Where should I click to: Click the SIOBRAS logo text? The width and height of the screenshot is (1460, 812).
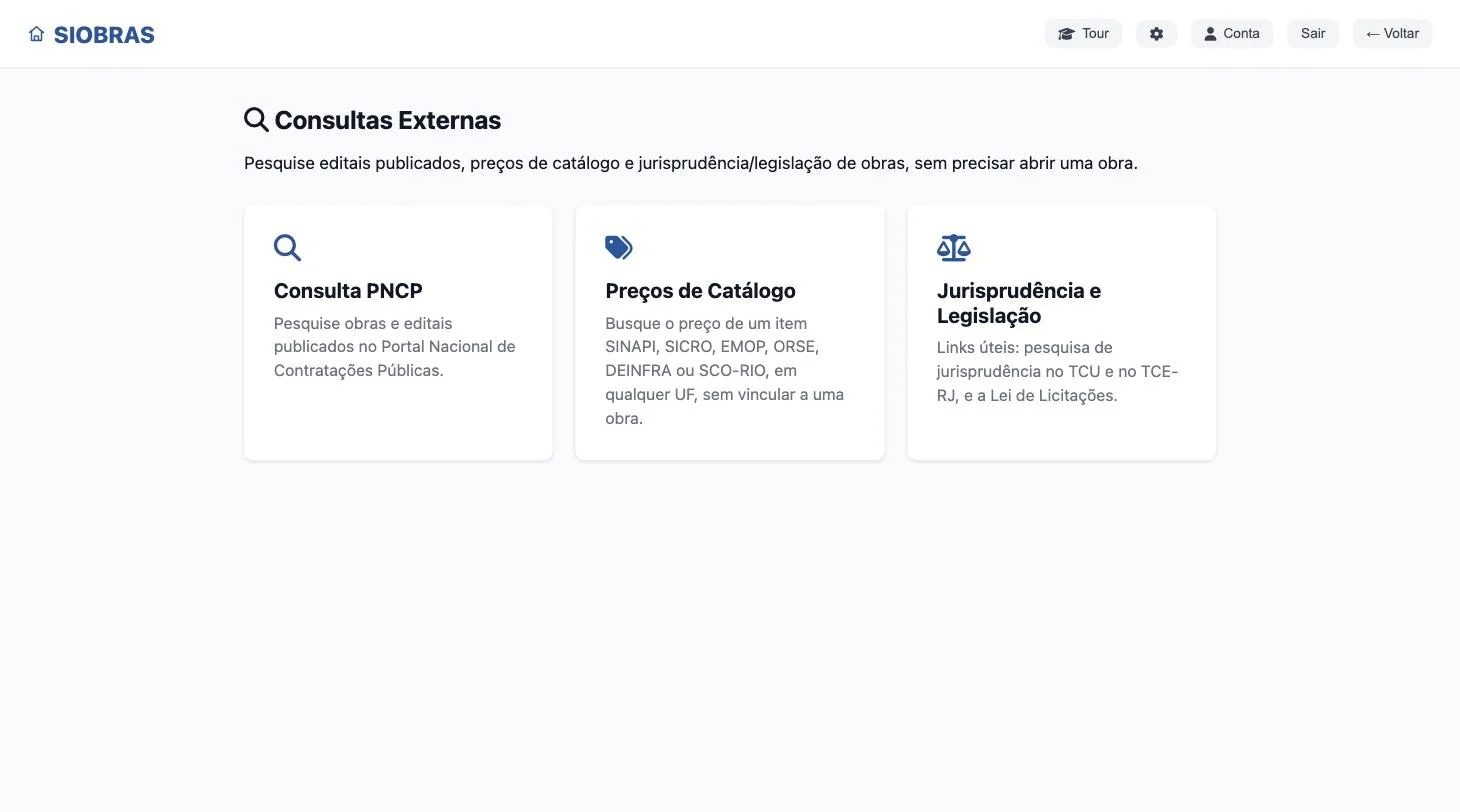click(104, 35)
